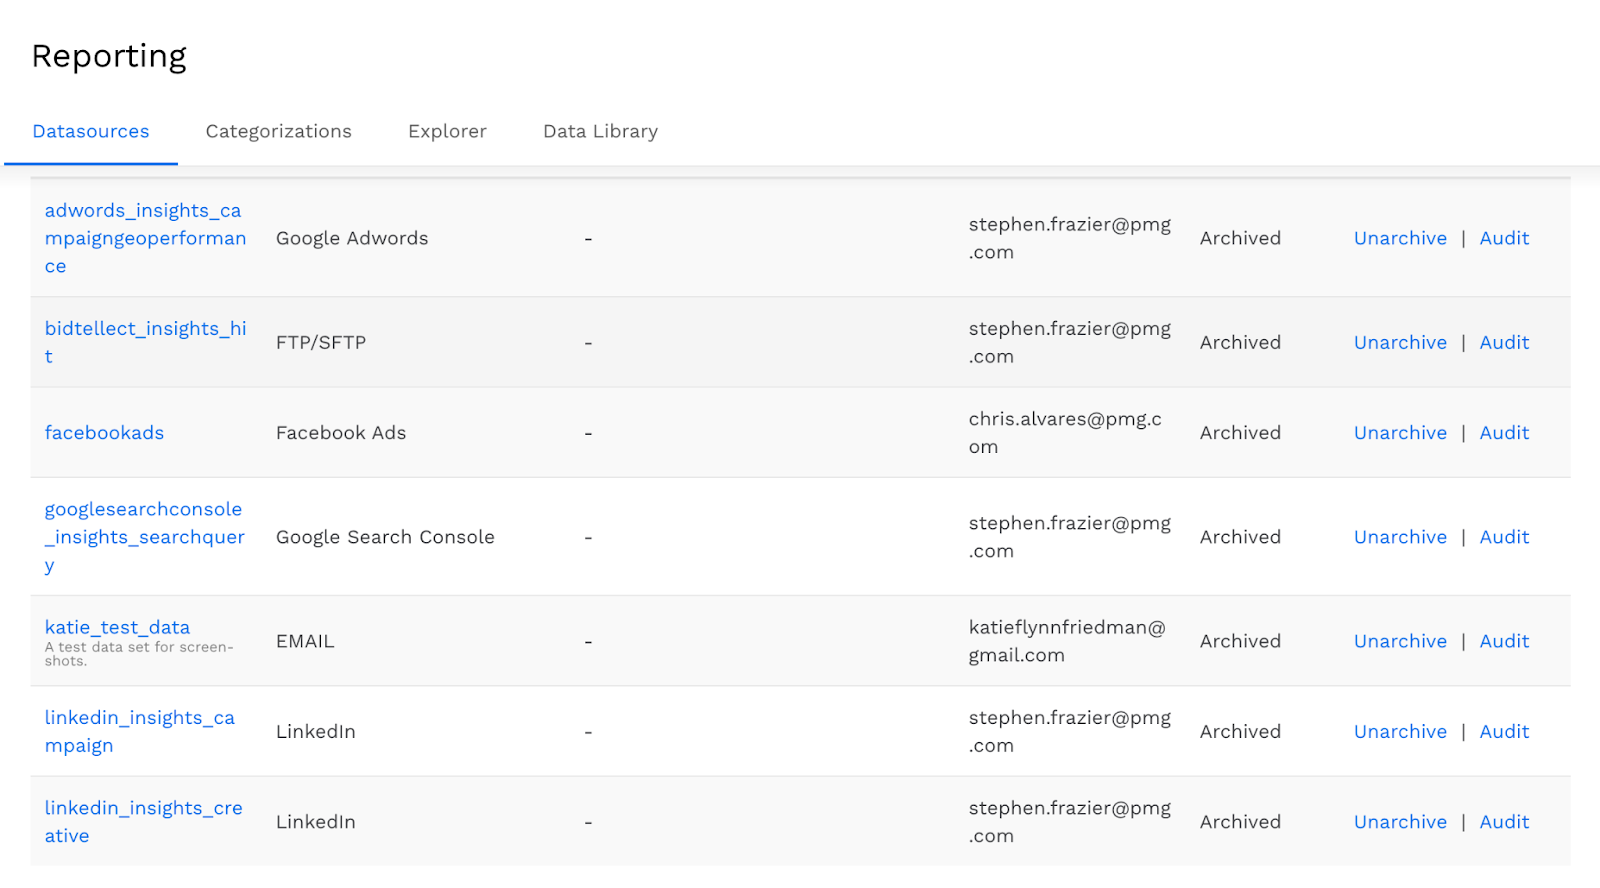Unarchive the FTP/SFTP bidtellect datasource
1600x888 pixels.
click(1400, 342)
